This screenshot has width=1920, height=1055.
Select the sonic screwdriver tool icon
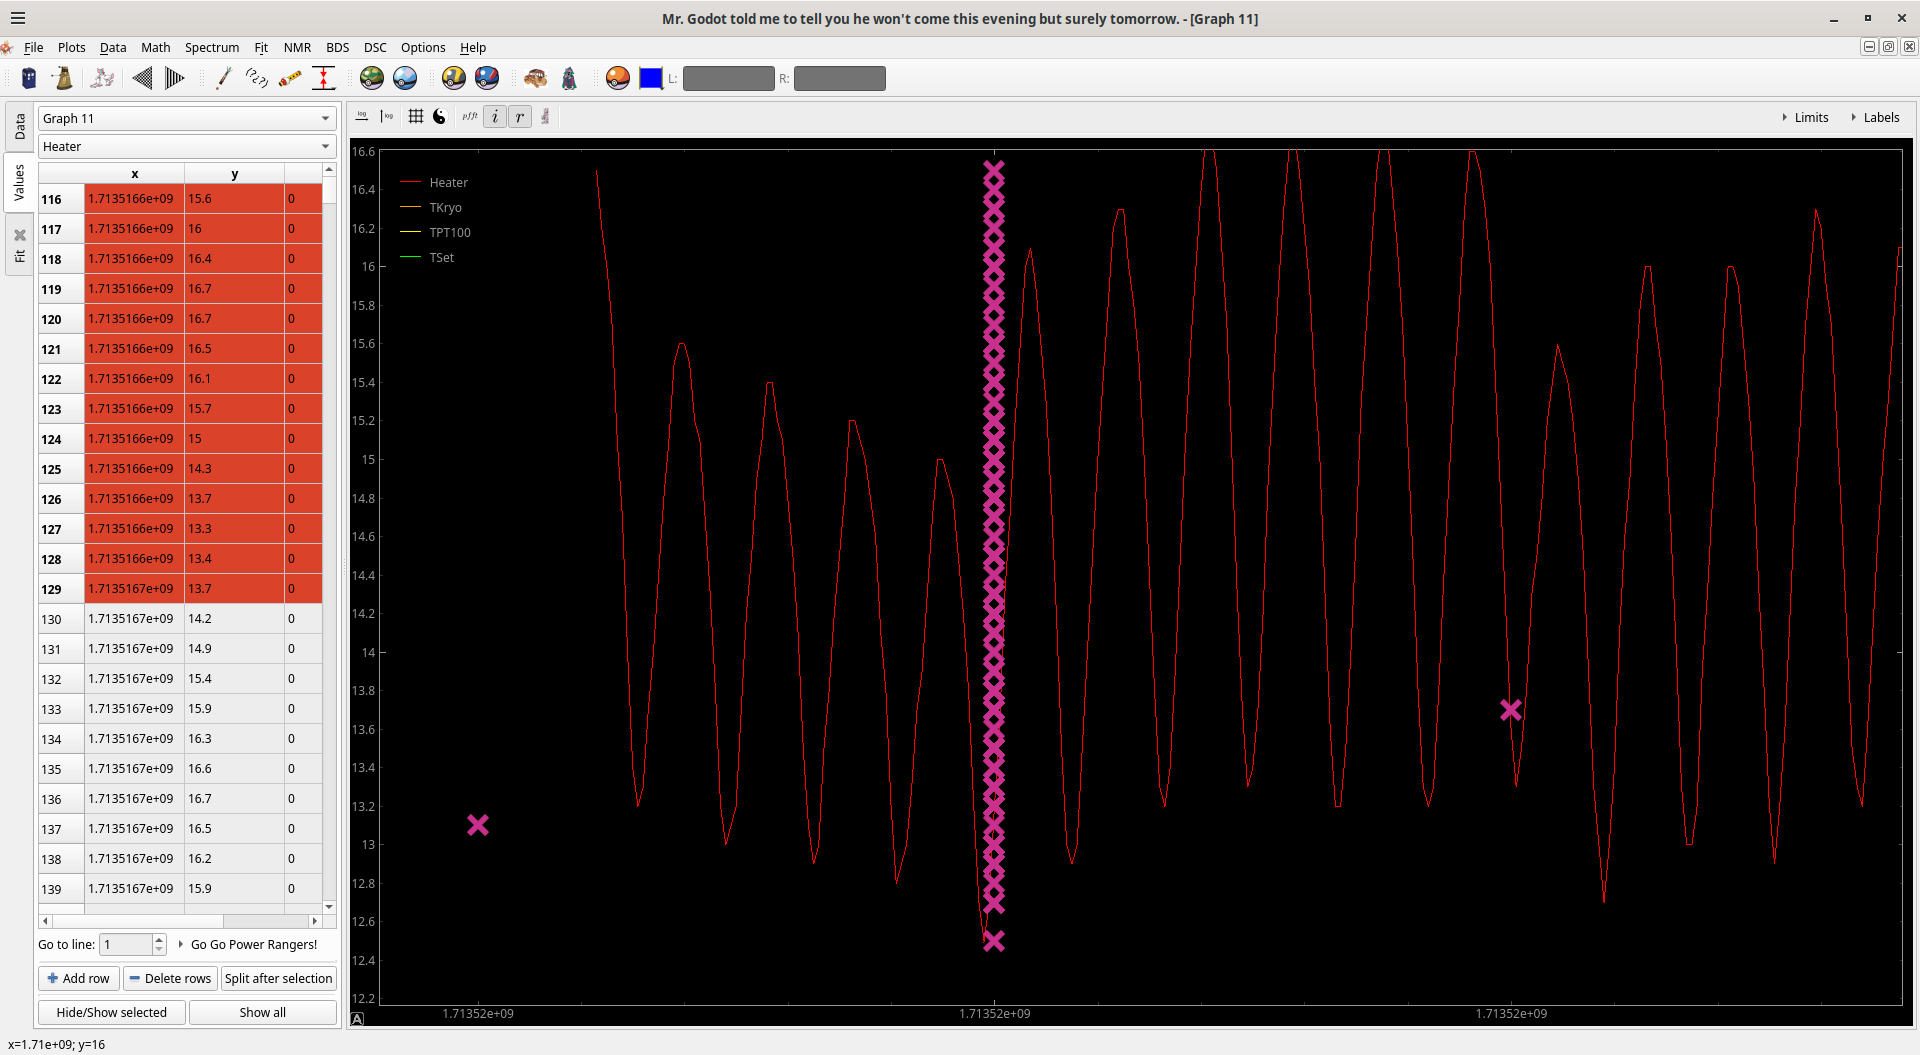223,78
